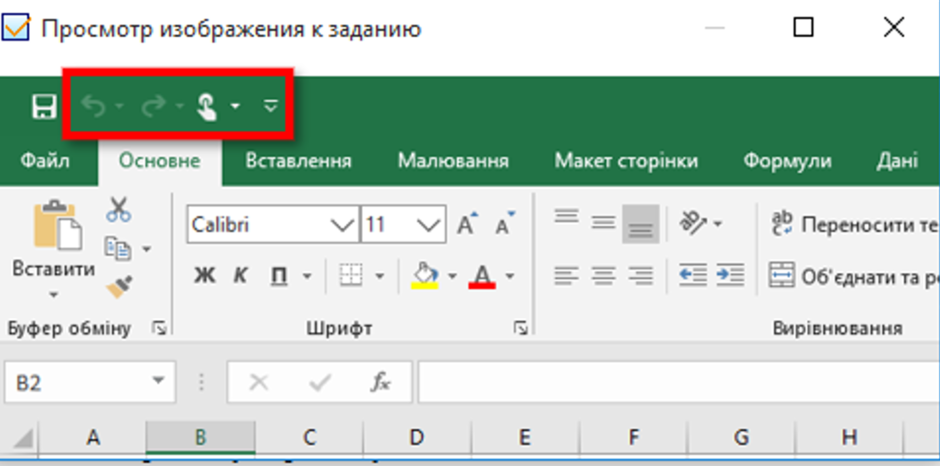Open Шрифт group dialog launcher

[x=521, y=327]
